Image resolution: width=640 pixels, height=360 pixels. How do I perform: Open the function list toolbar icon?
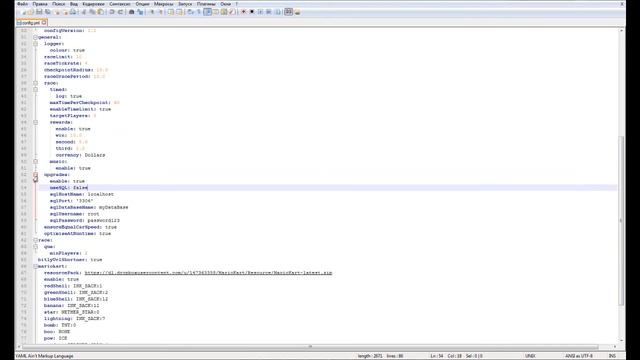(x=232, y=12)
